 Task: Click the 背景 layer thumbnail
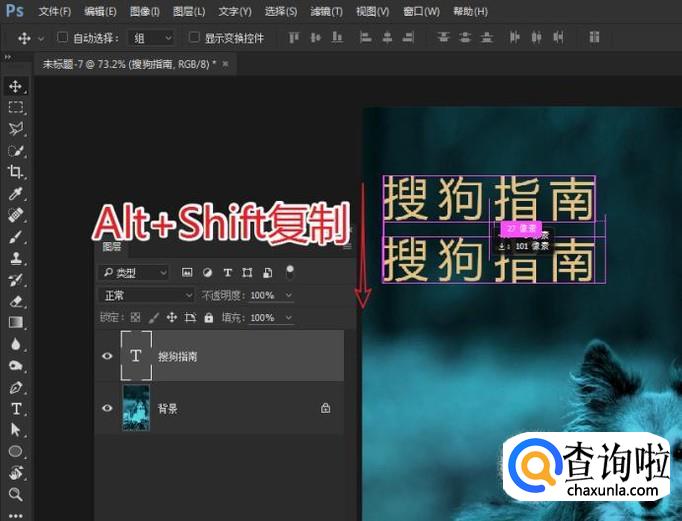136,407
